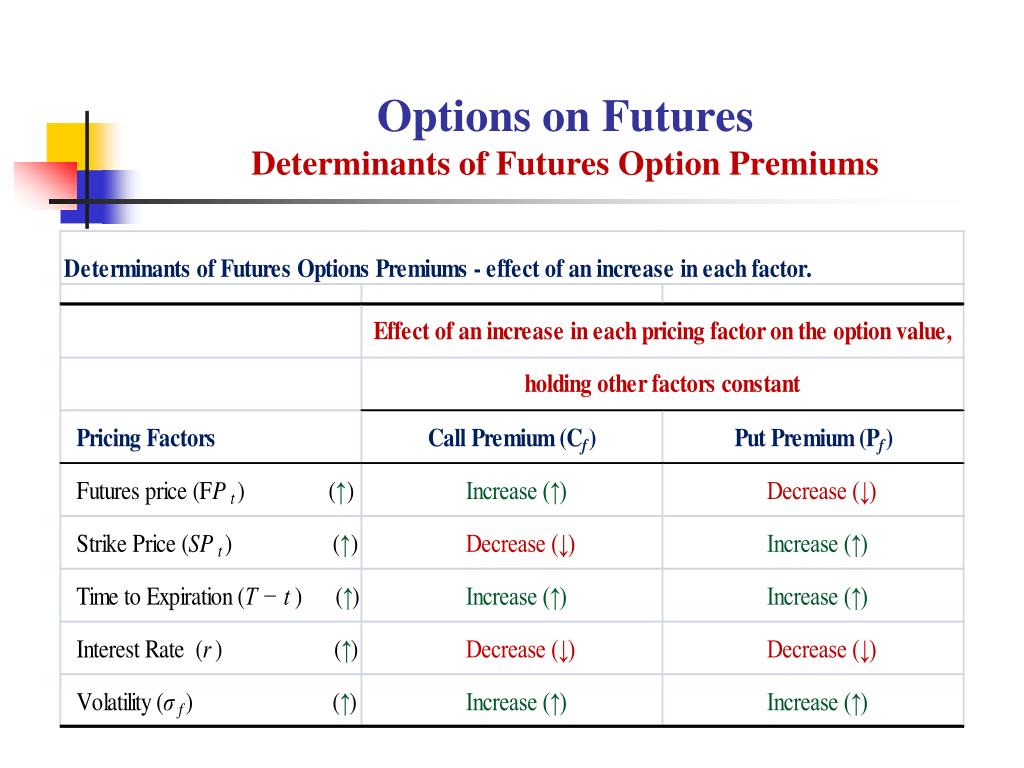
Task: Click the red square in slide logo
Action: [x=47, y=184]
